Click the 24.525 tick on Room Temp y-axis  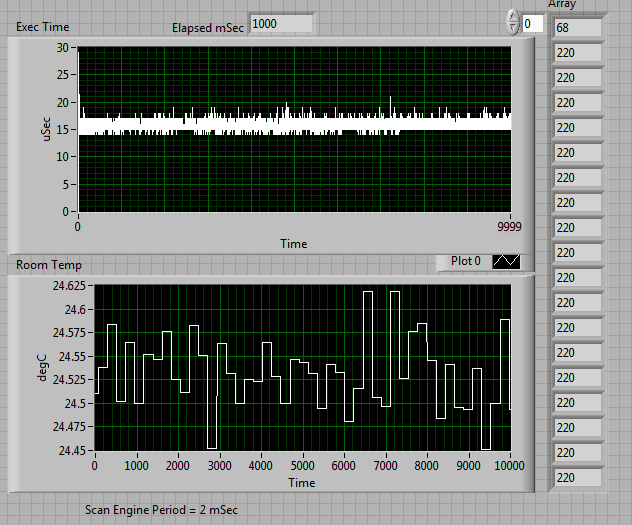pyautogui.click(x=69, y=380)
